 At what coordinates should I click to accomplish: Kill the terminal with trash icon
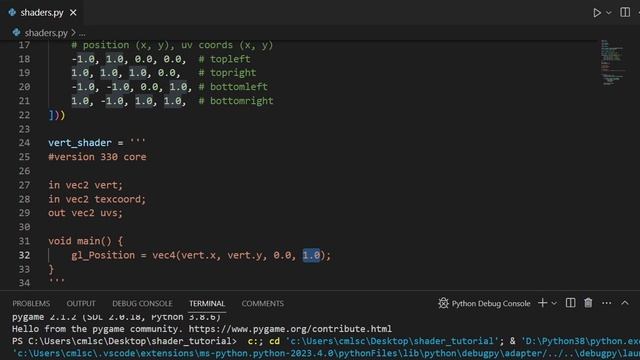coord(588,303)
